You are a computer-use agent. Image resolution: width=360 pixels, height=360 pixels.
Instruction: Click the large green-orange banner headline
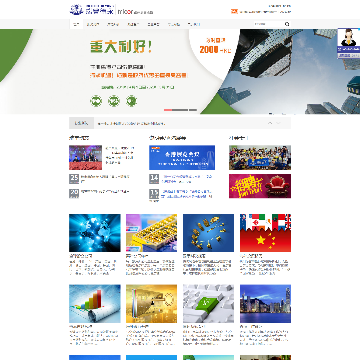121,47
